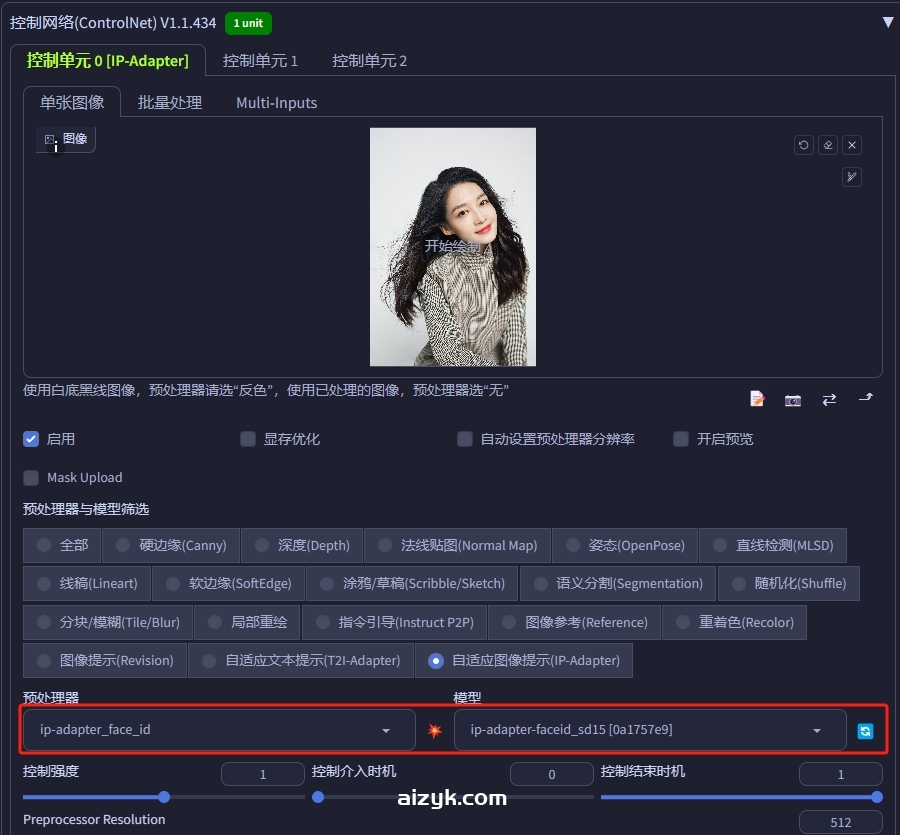Switch to the 控制单元 1 tab

(x=260, y=61)
